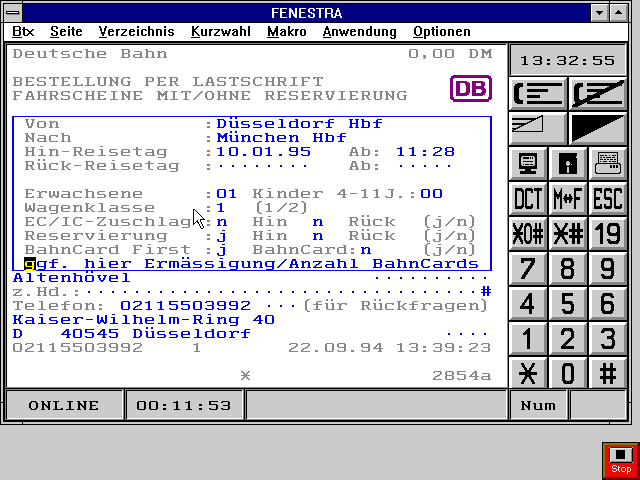The image size is (640, 480).
Task: Click the Num status indicator
Action: (x=538, y=405)
